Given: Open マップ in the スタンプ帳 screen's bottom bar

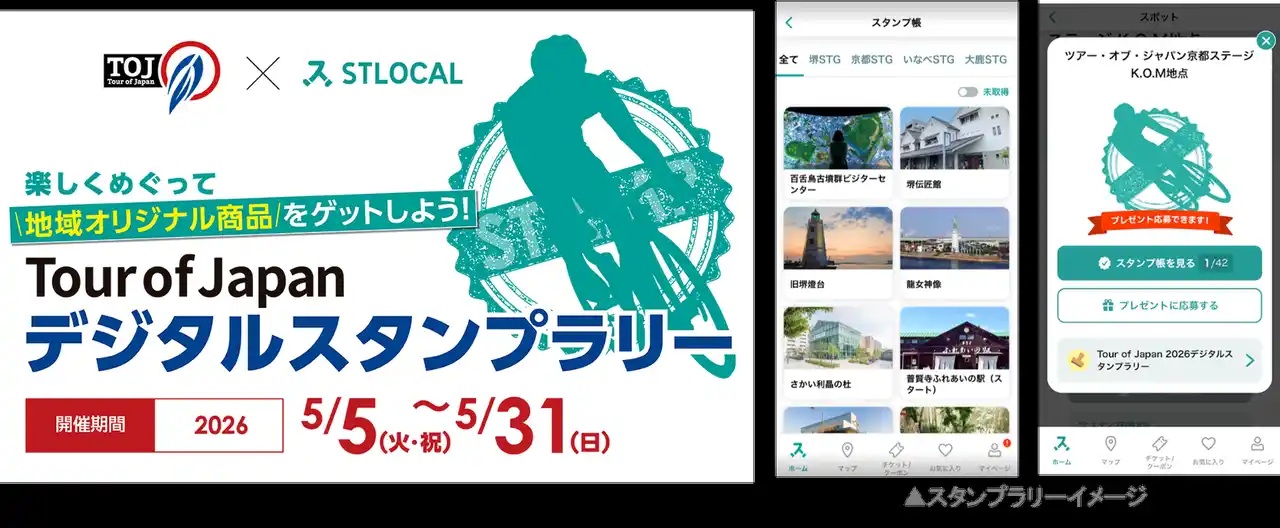Looking at the screenshot, I should (x=847, y=454).
